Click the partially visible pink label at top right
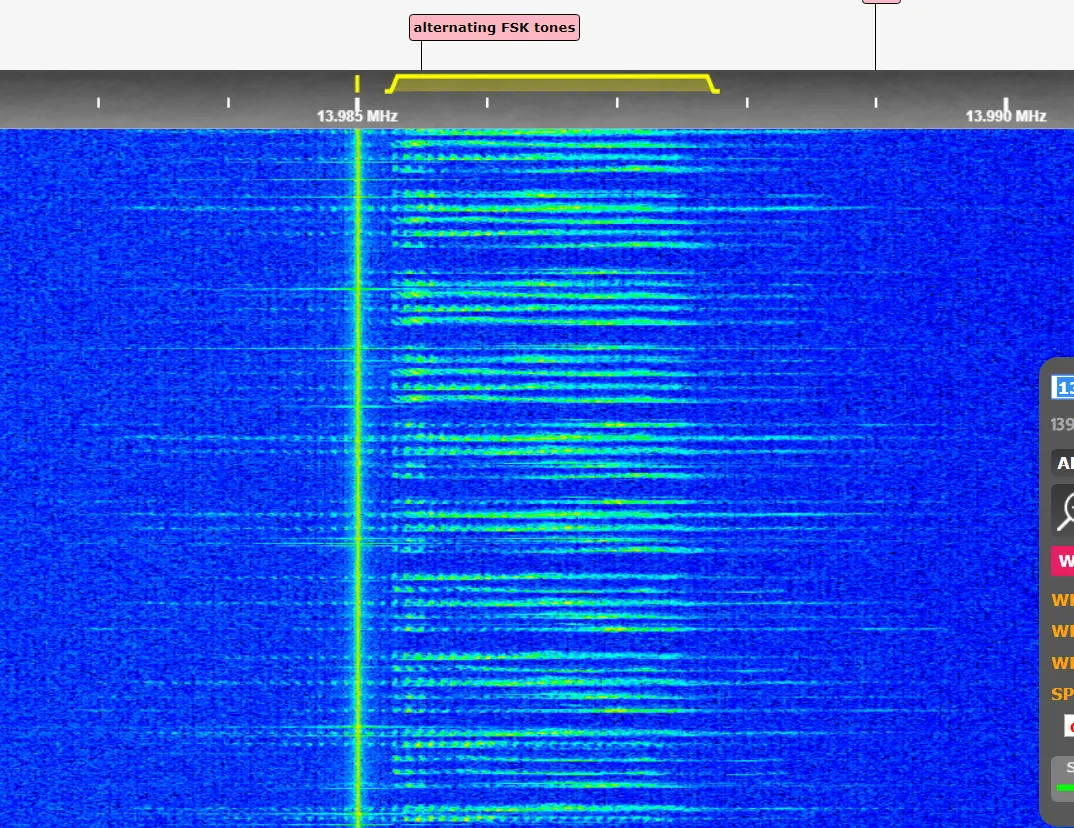Viewport: 1074px width, 828px height. click(x=881, y=1)
